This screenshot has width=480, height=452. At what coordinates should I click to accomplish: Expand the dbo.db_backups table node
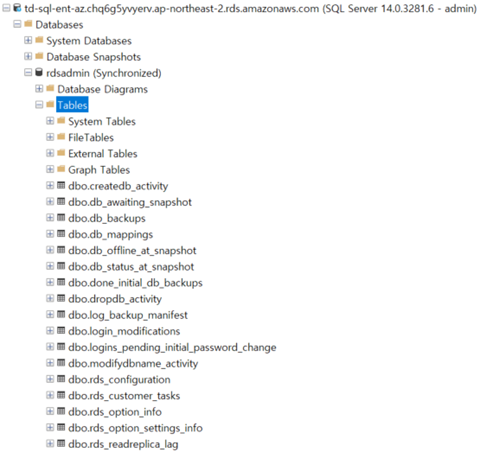point(50,218)
